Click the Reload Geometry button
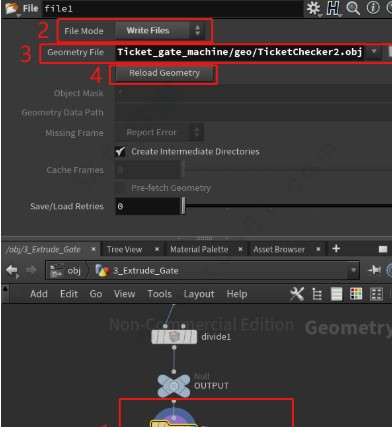The height and width of the screenshot is (427, 392). pyautogui.click(x=165, y=73)
